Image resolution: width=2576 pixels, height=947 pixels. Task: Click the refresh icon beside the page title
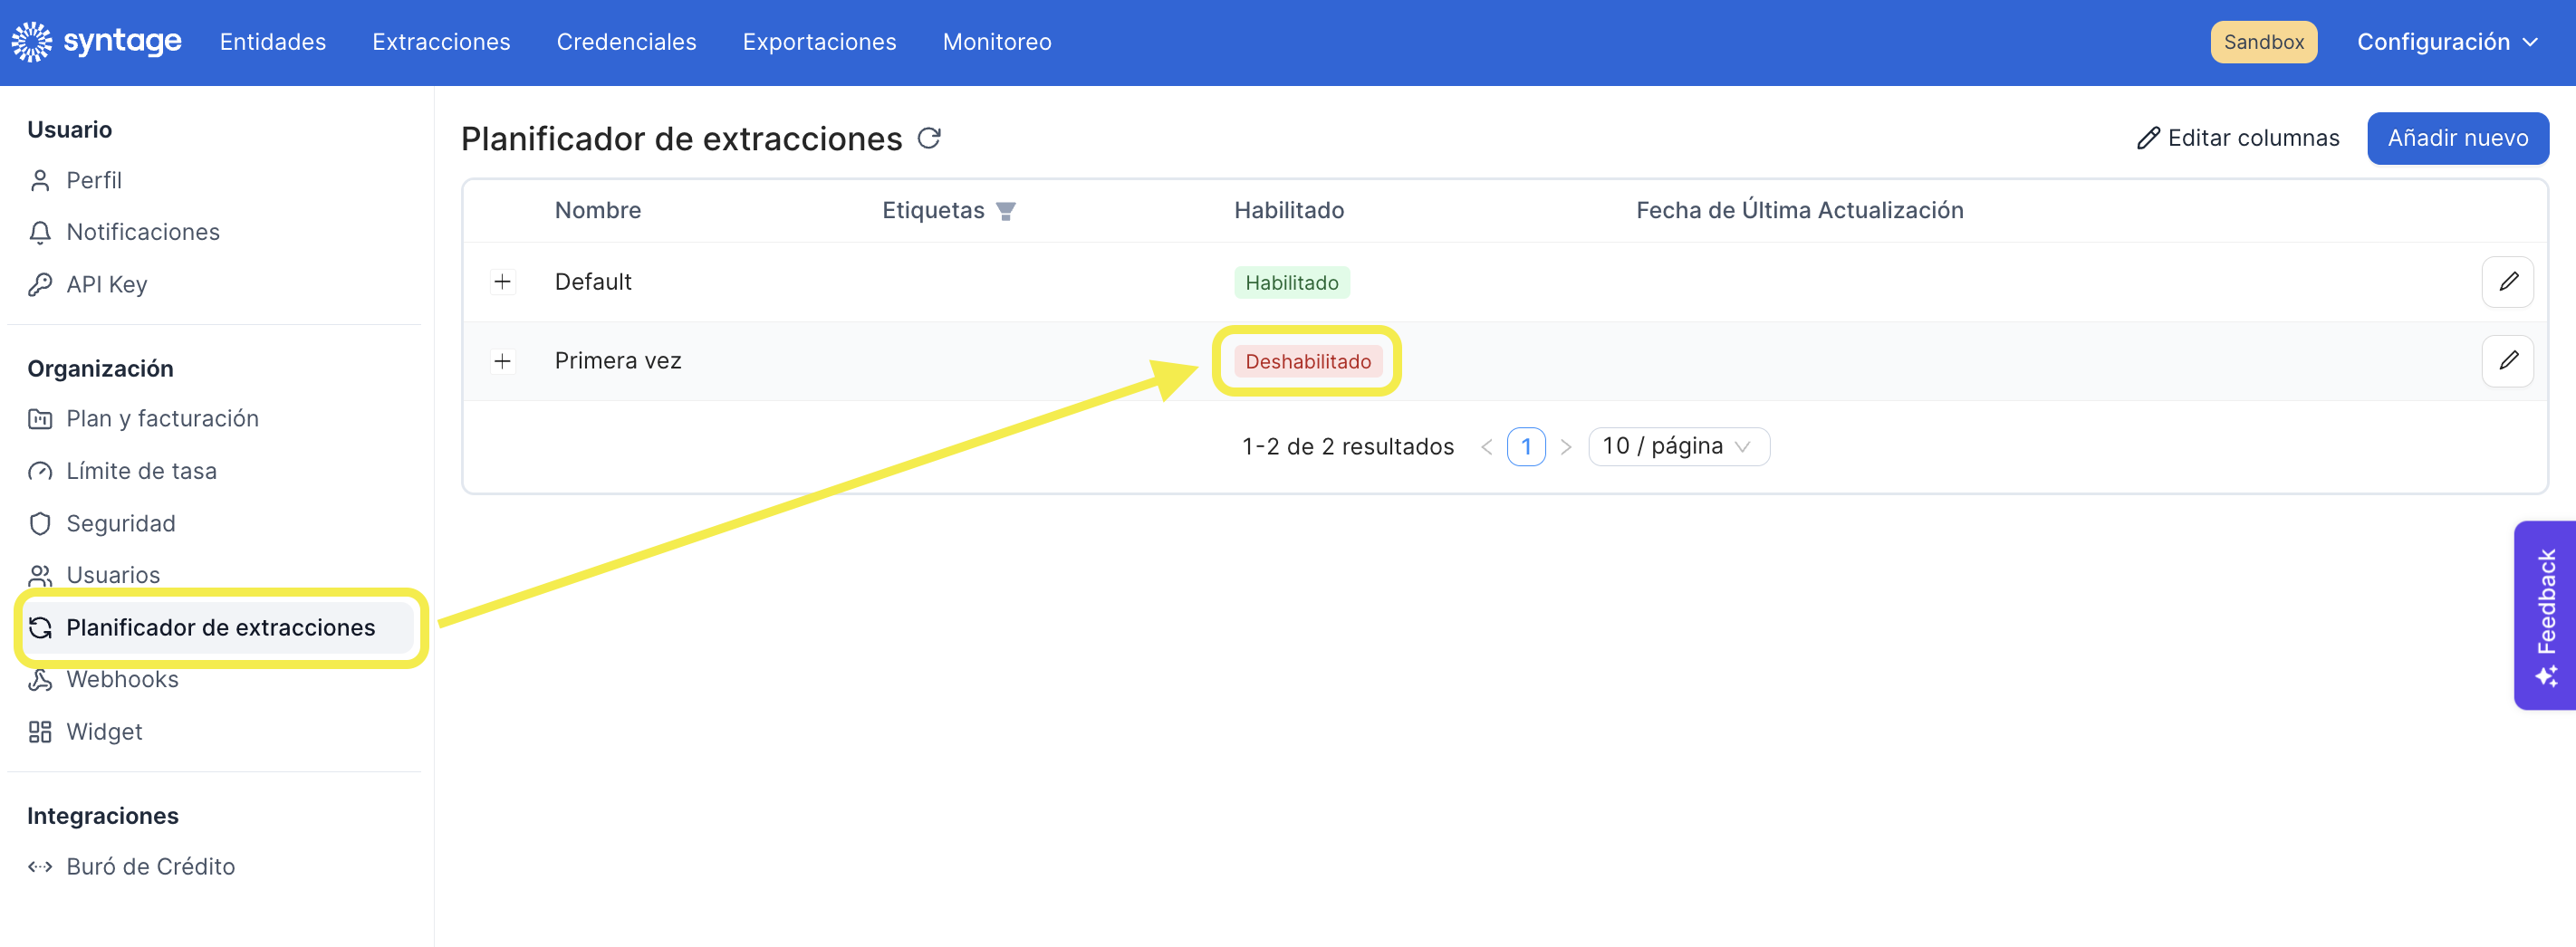tap(929, 138)
